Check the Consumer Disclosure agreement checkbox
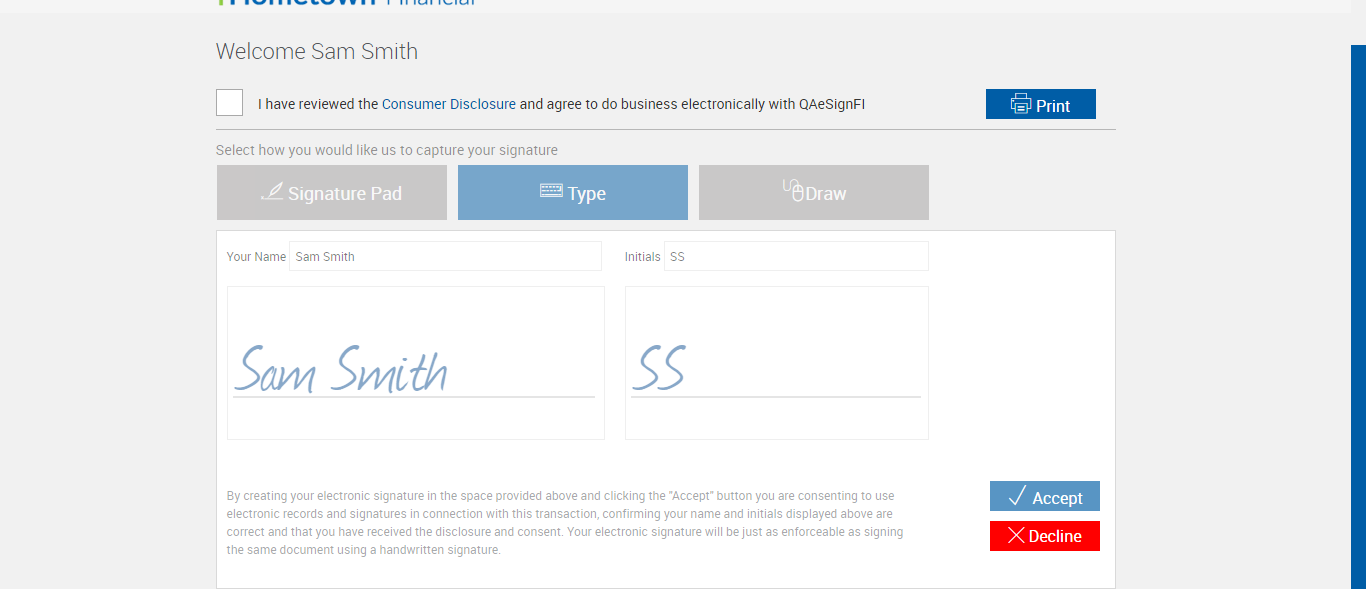Screen dimensions: 1366x589 pyautogui.click(x=229, y=103)
